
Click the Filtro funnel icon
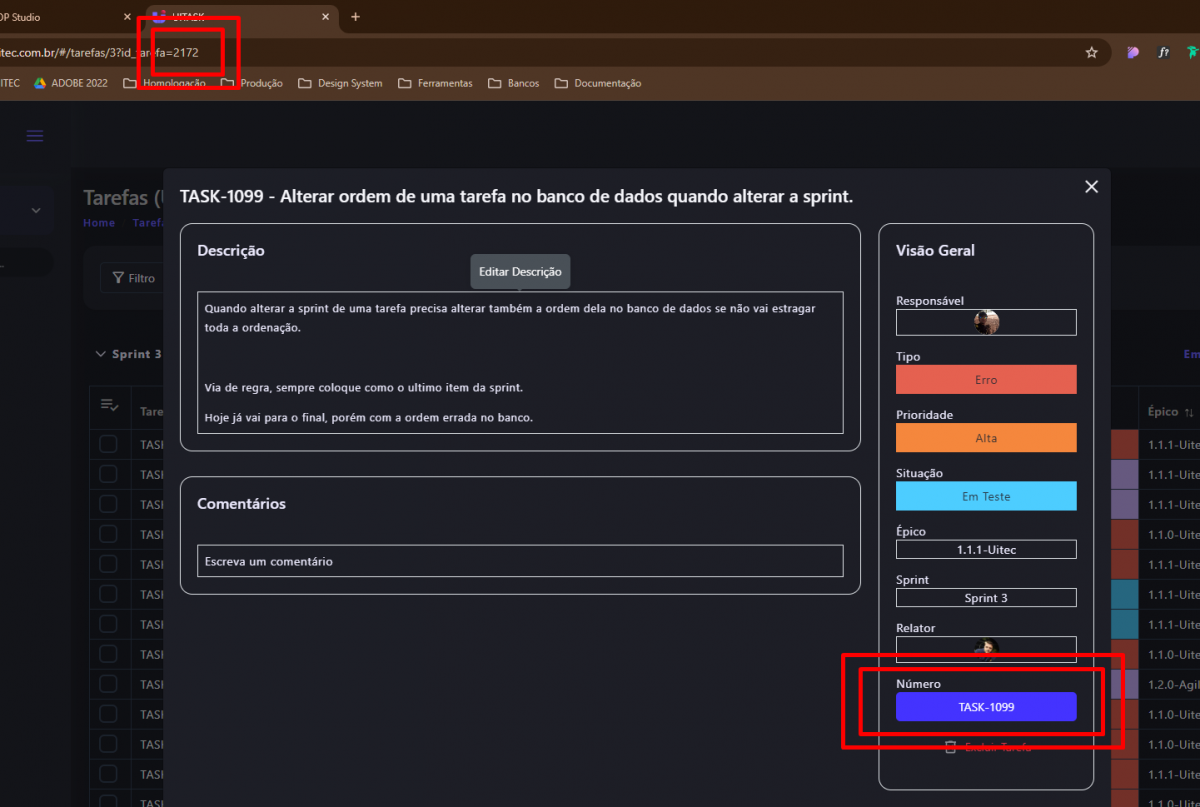(118, 278)
